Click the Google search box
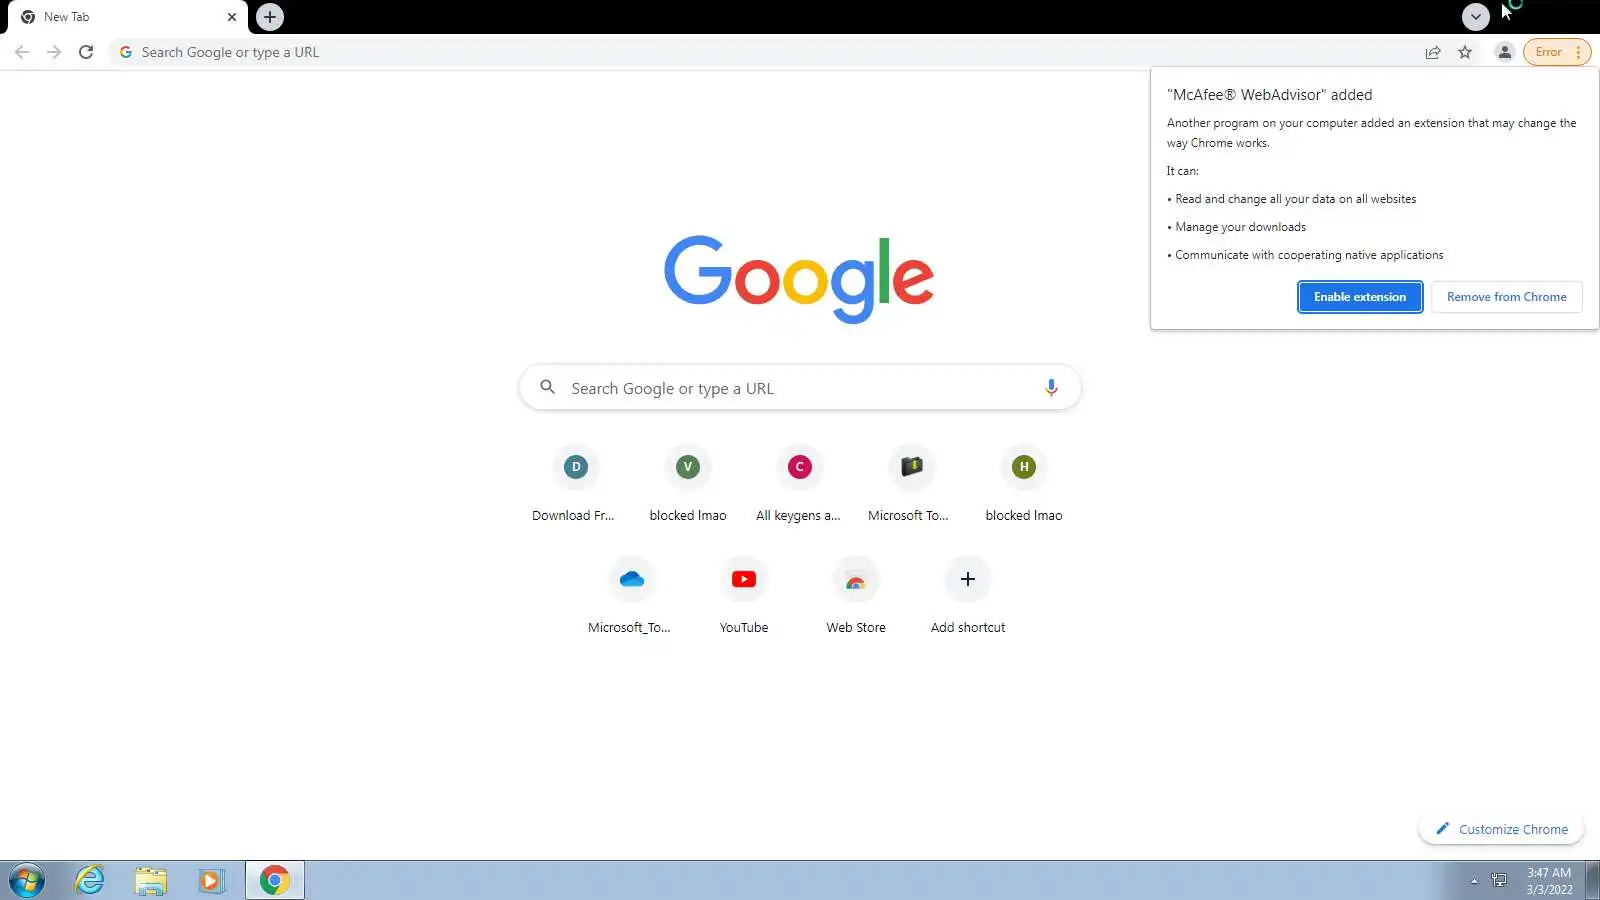 (x=800, y=388)
